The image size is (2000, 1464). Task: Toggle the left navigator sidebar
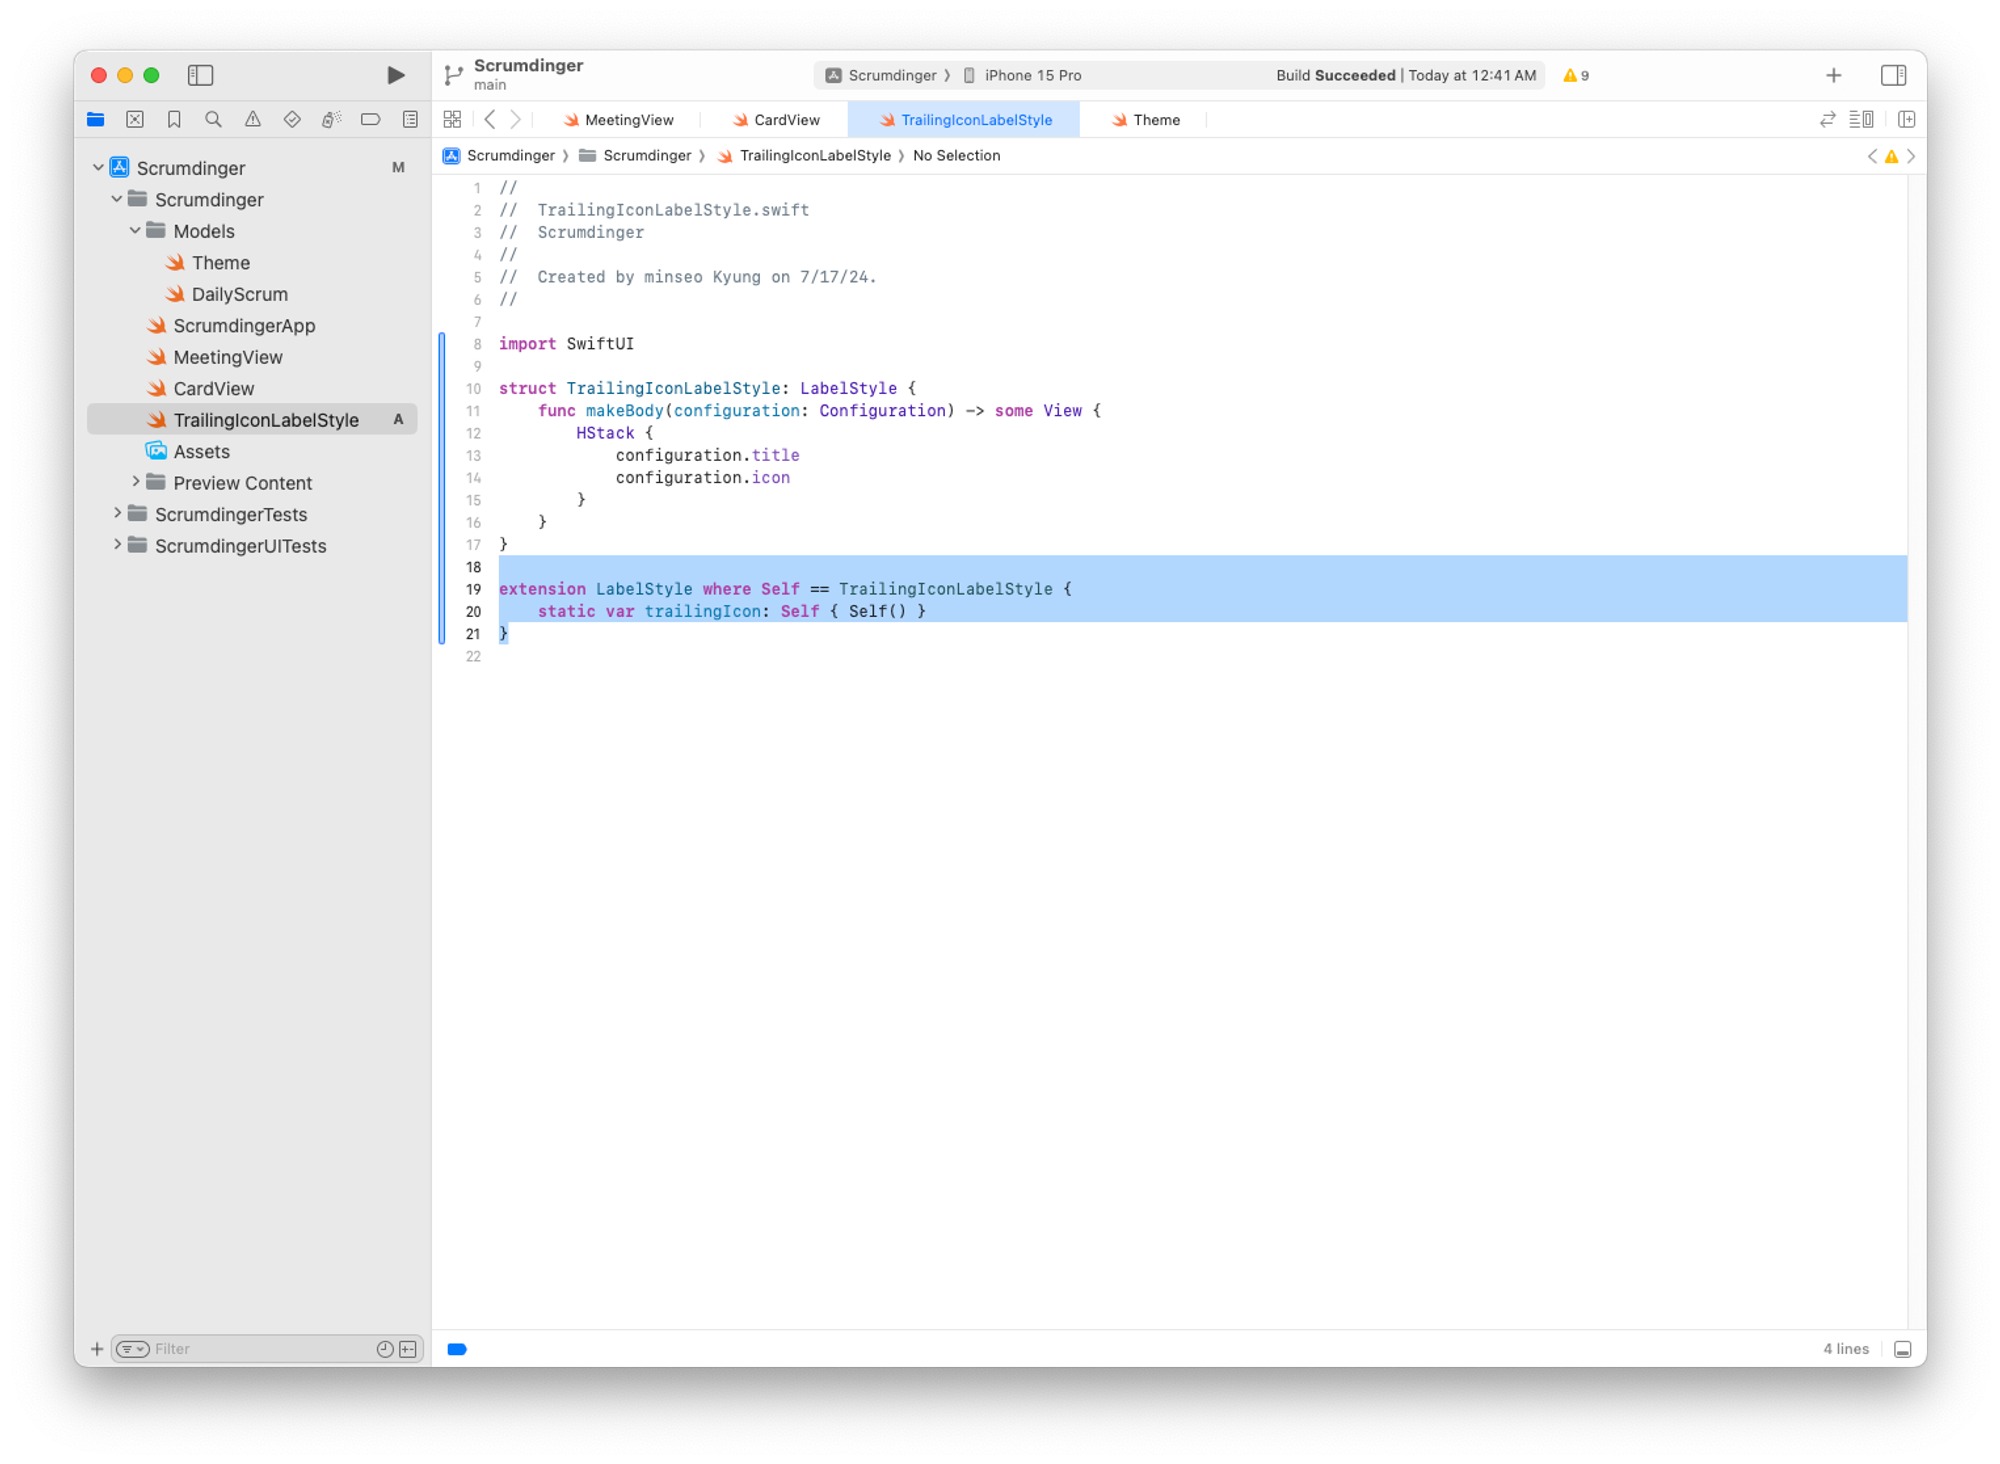pyautogui.click(x=200, y=75)
